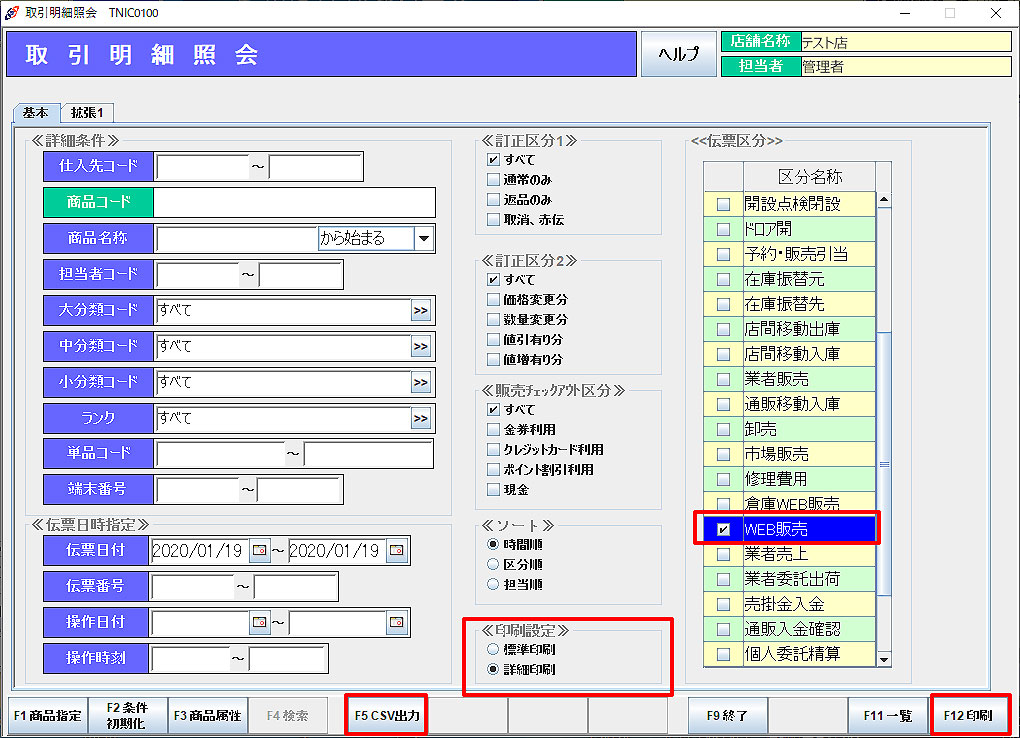This screenshot has height=738, width=1020.
Task: Click the 伝票区分 list scrollbar down arrow
Action: pos(883,658)
